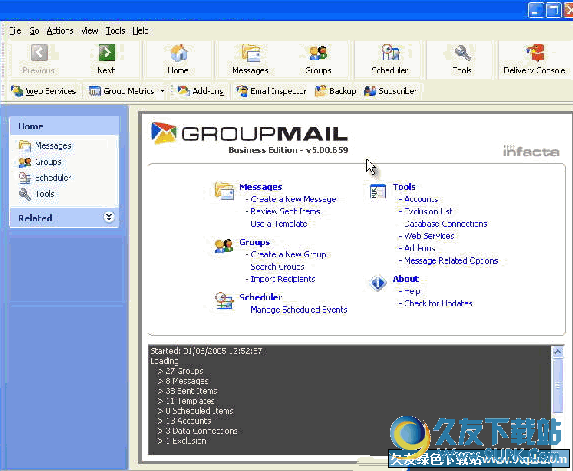Click Create a New Group link
This screenshot has height=471, width=573.
pos(288,254)
